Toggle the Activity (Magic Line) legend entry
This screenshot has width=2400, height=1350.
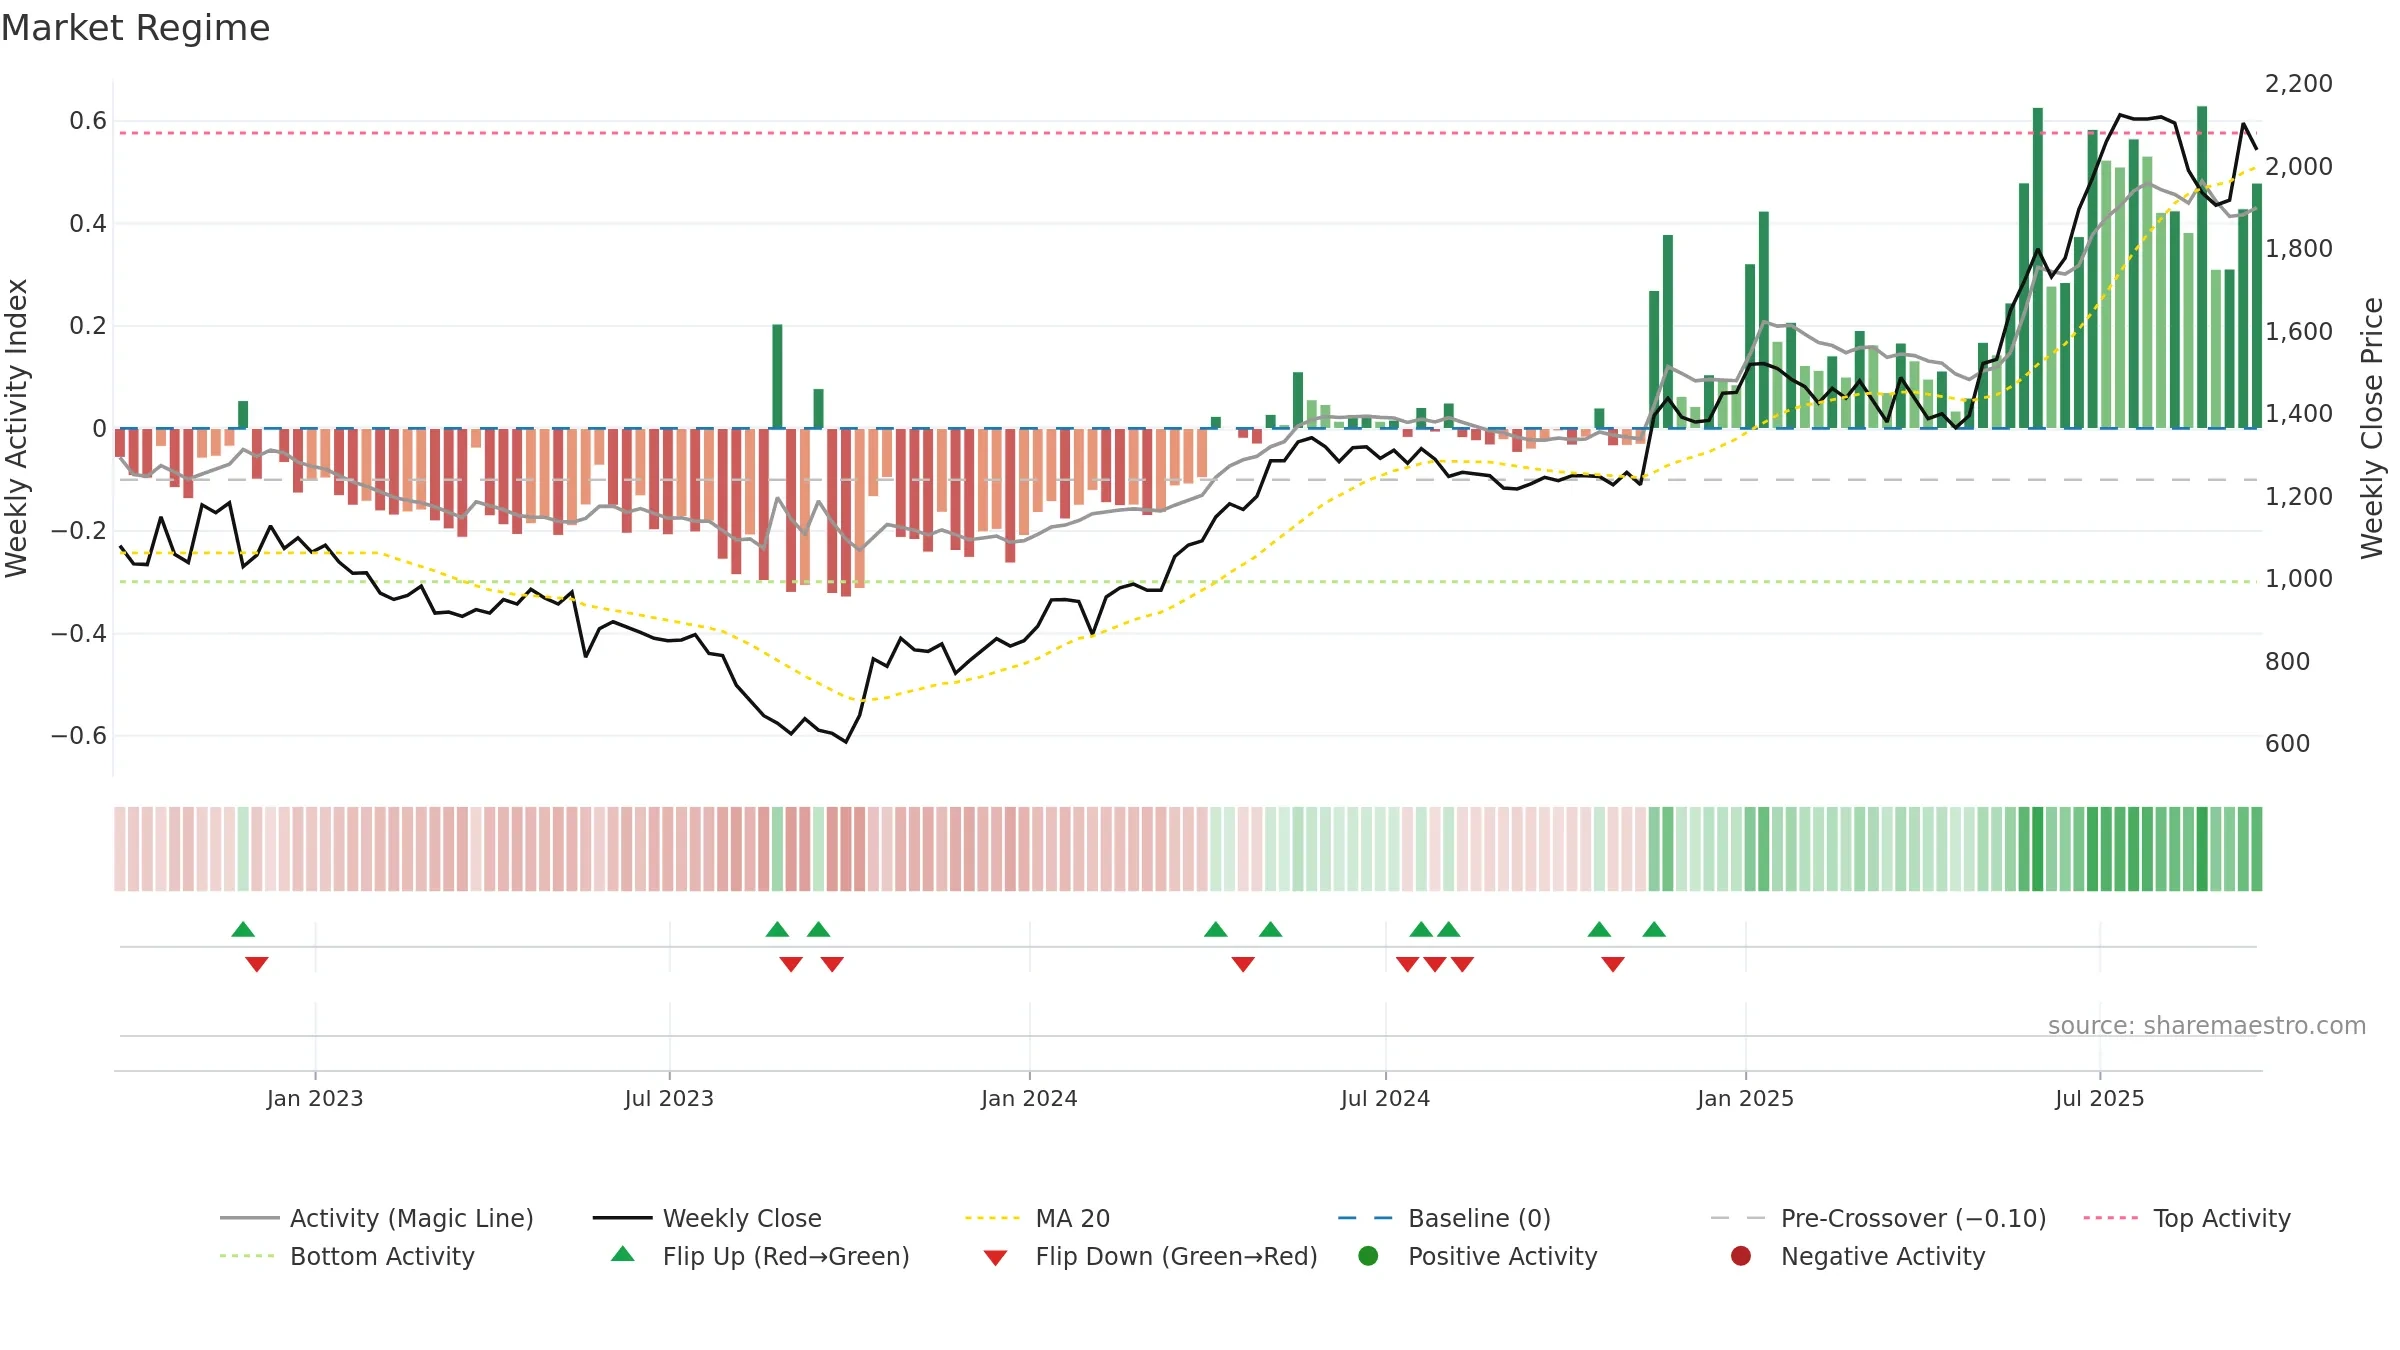click(377, 1218)
